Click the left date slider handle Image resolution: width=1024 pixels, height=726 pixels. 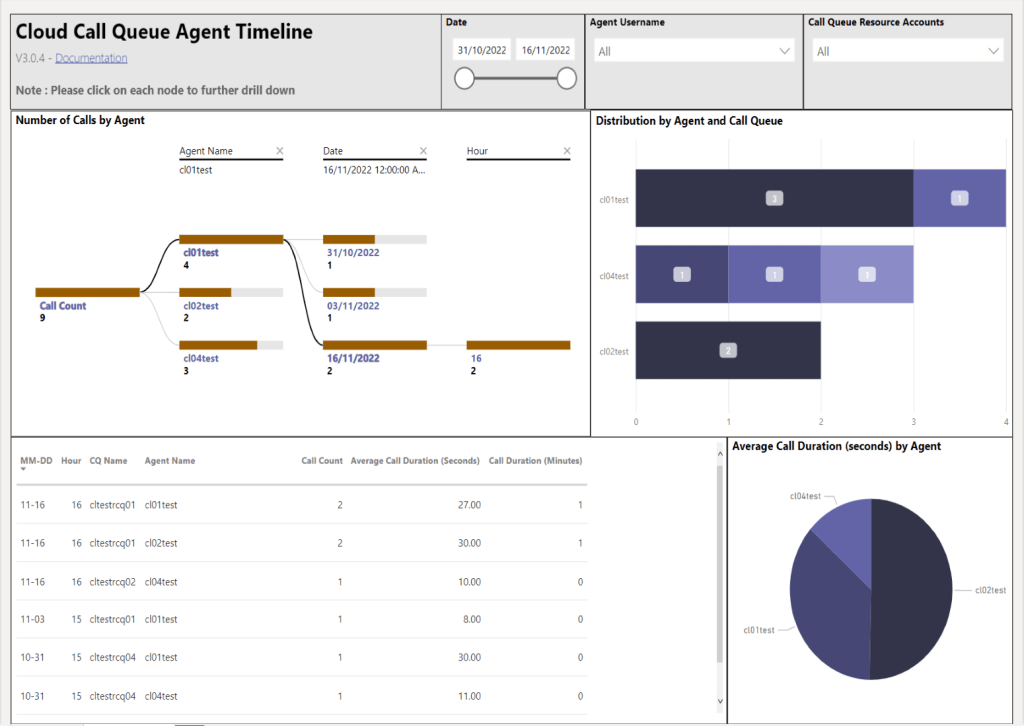465,79
